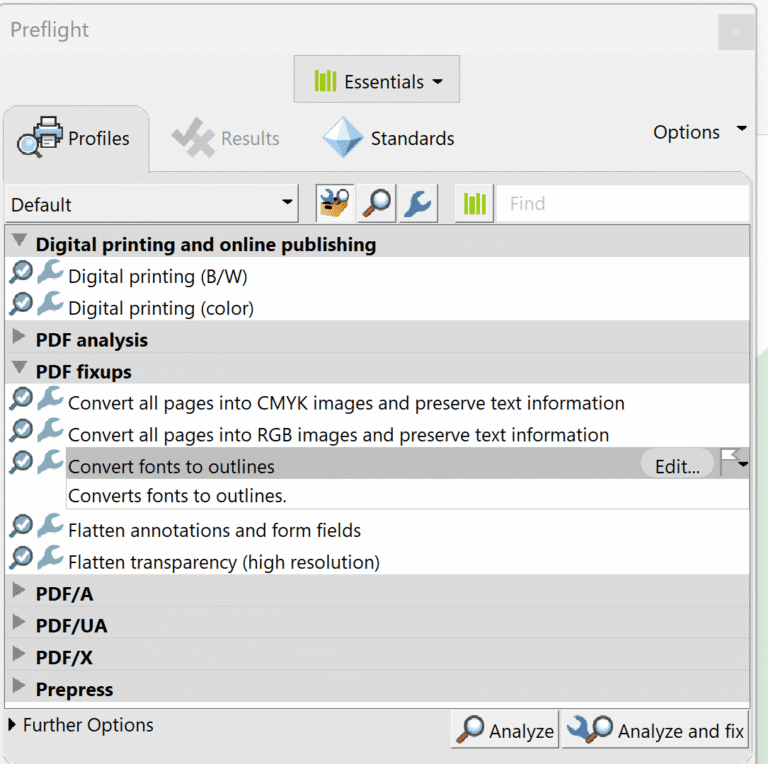This screenshot has height=764, width=768.
Task: Click the Edit... button for selected profile
Action: (x=677, y=466)
